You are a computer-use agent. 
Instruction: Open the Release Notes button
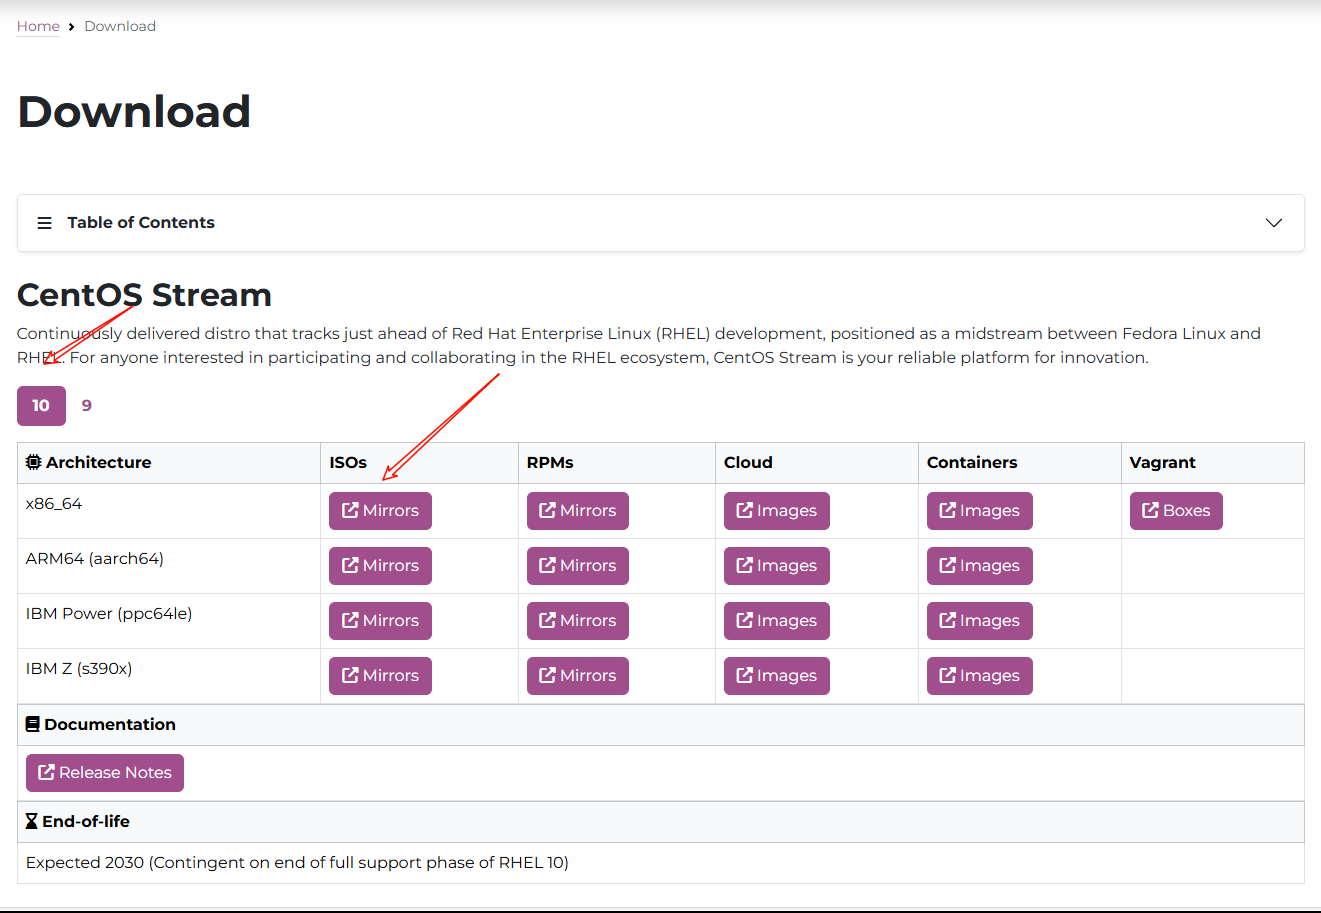(105, 773)
